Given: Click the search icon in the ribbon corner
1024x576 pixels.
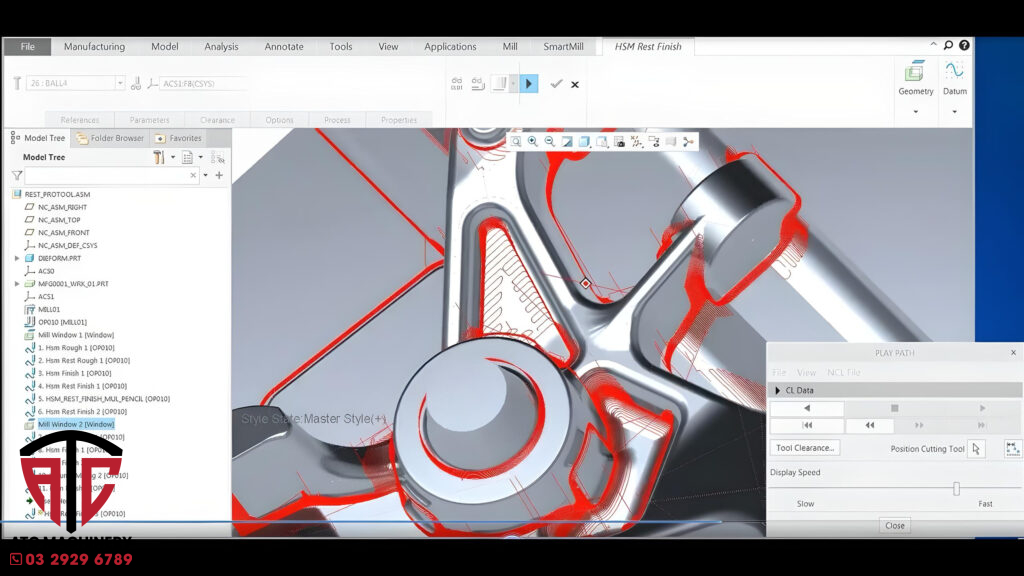Looking at the screenshot, I should click(x=948, y=46).
